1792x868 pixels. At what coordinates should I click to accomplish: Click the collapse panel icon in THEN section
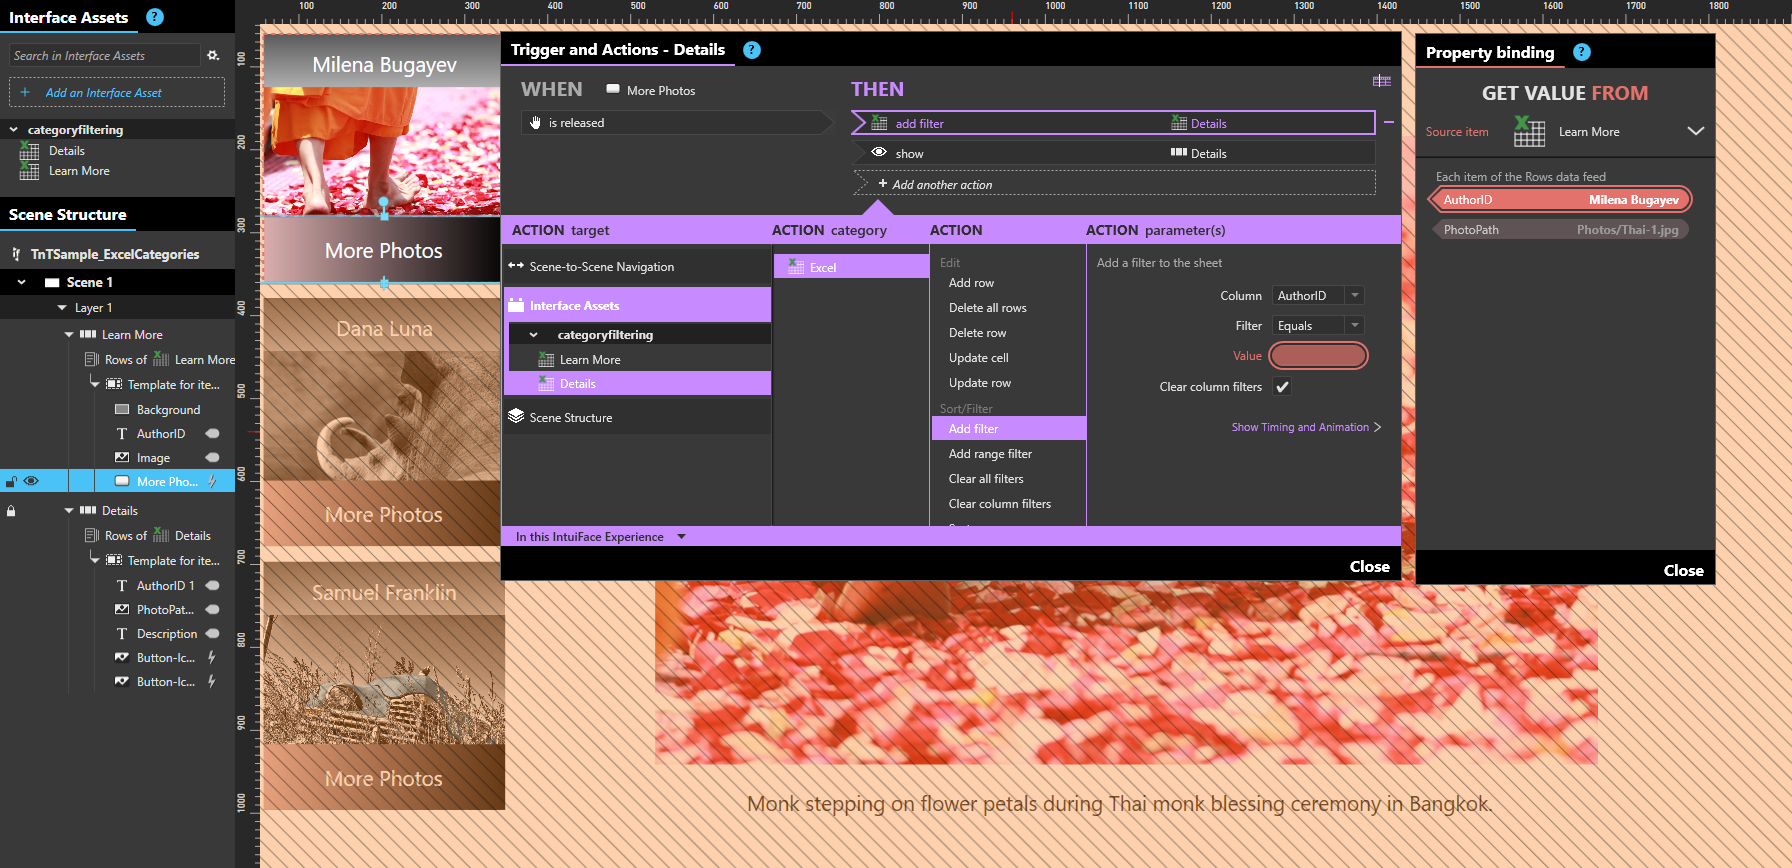coord(1381,81)
